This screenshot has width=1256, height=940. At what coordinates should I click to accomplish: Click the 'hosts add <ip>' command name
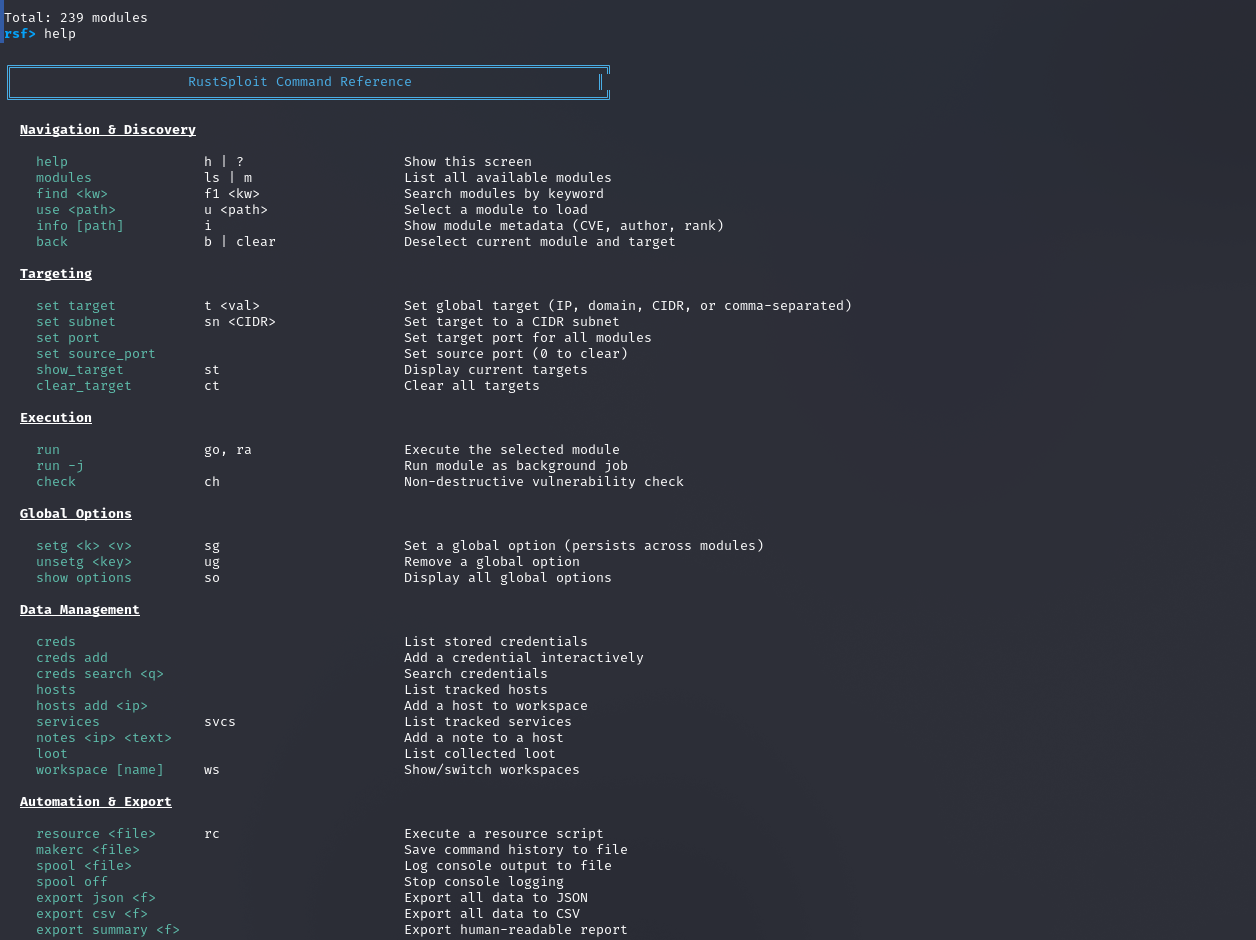click(x=92, y=706)
